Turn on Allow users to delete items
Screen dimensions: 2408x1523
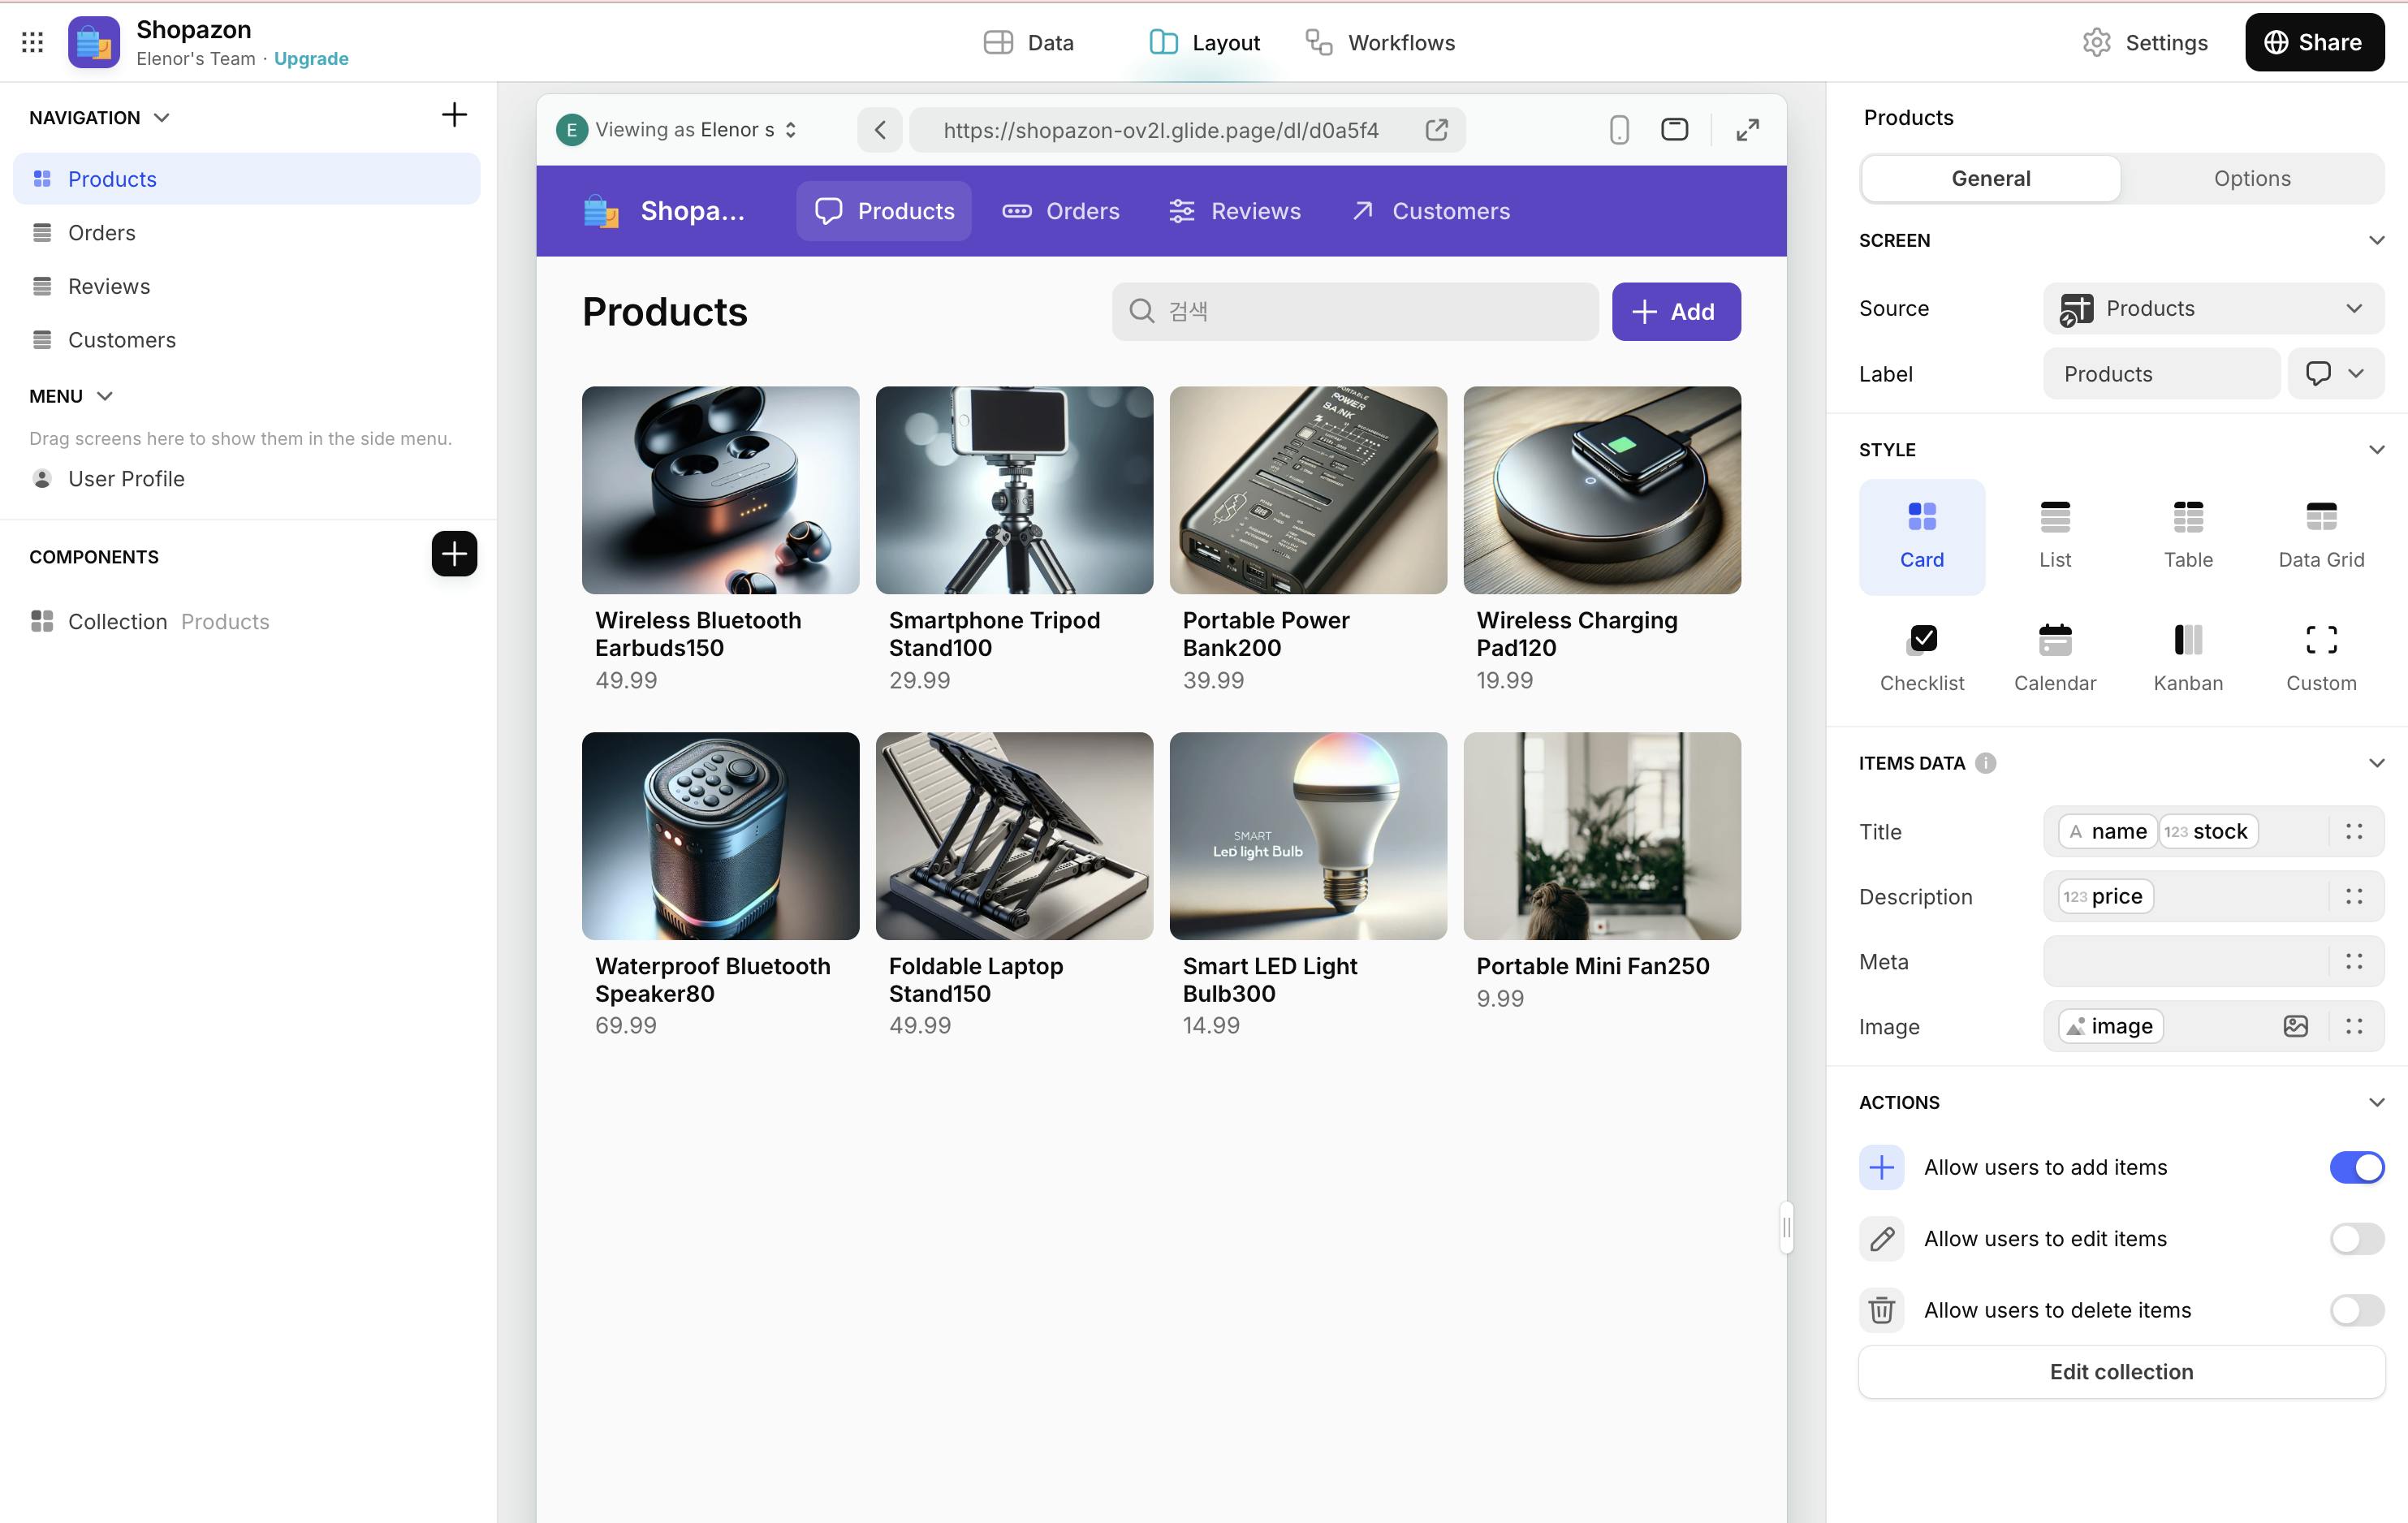click(x=2356, y=1310)
